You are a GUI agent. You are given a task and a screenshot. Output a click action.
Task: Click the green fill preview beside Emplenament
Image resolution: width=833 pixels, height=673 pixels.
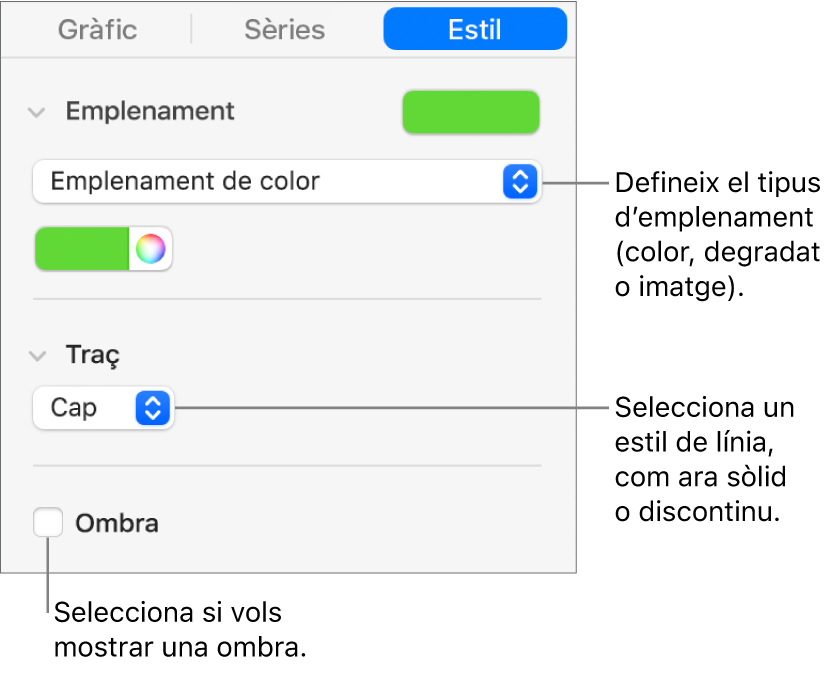tap(470, 113)
